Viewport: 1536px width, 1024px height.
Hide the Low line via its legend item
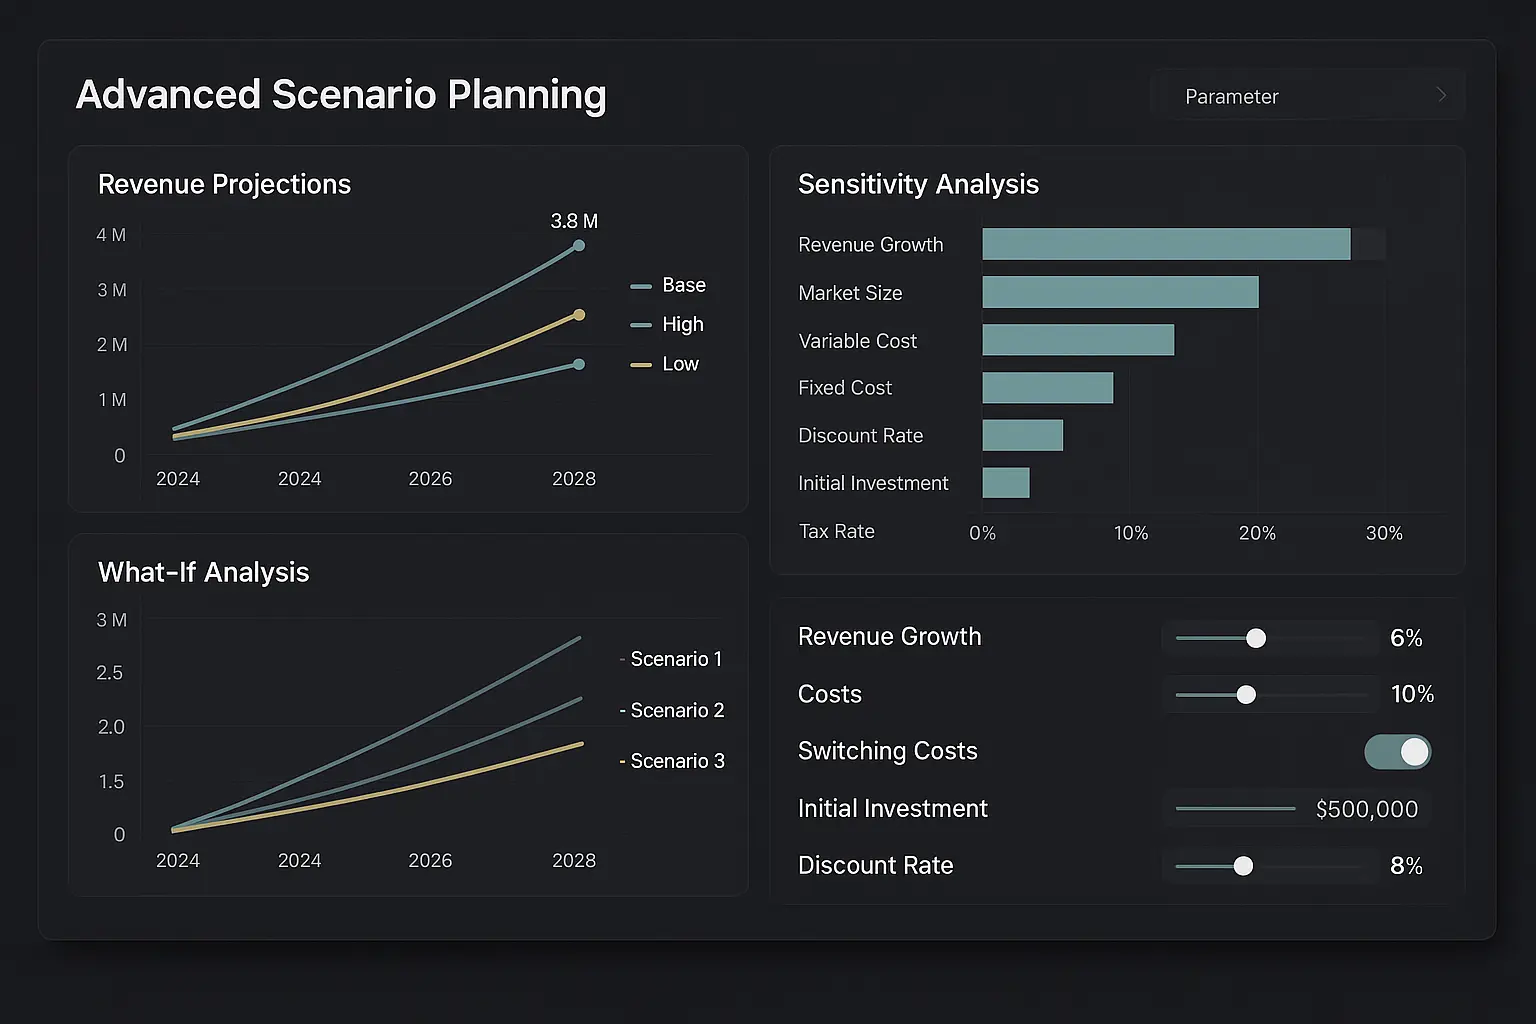click(665, 363)
